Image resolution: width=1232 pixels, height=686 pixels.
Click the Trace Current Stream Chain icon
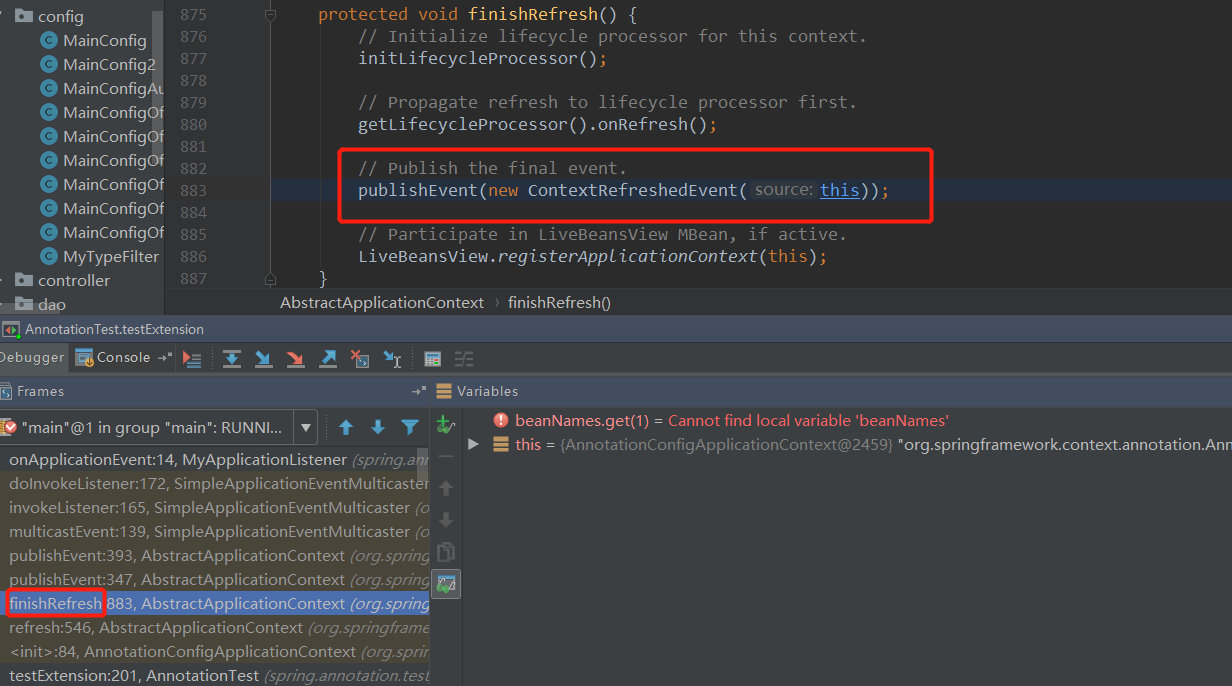pos(464,358)
